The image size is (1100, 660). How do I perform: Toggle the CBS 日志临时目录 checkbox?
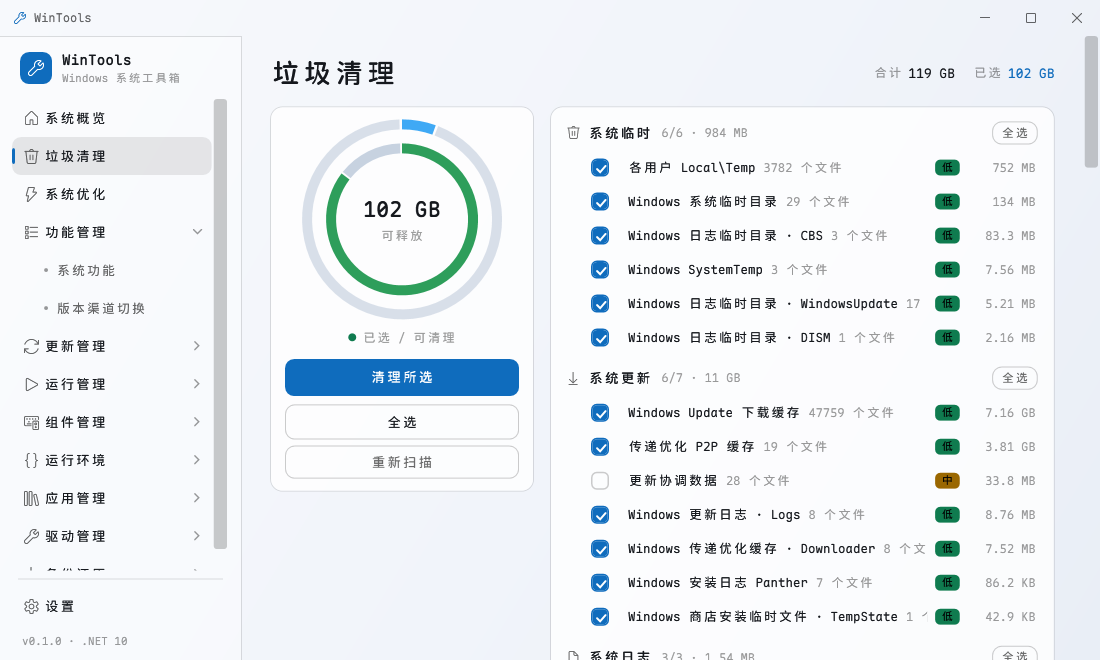click(x=600, y=236)
